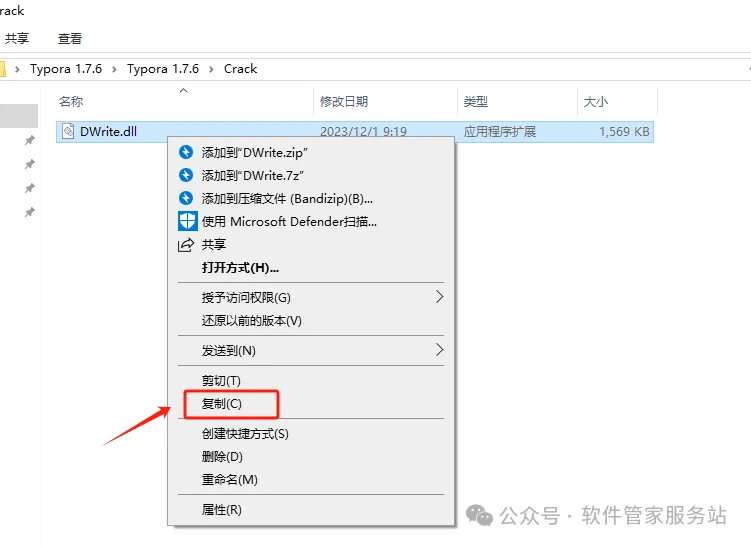This screenshot has width=751, height=546.
Task: Click 共享 in the context menu
Action: tap(311, 245)
